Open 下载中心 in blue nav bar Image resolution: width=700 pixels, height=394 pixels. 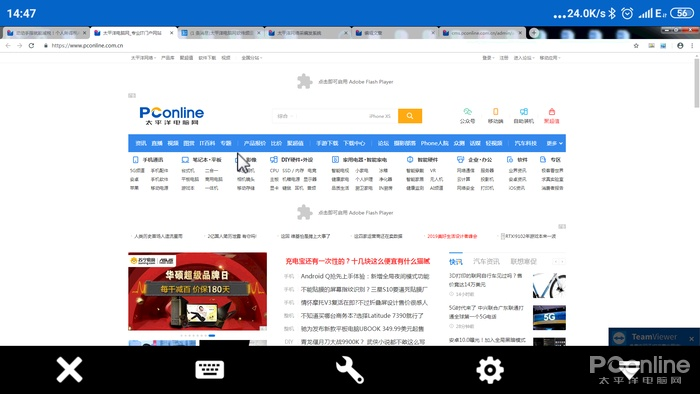coord(354,143)
